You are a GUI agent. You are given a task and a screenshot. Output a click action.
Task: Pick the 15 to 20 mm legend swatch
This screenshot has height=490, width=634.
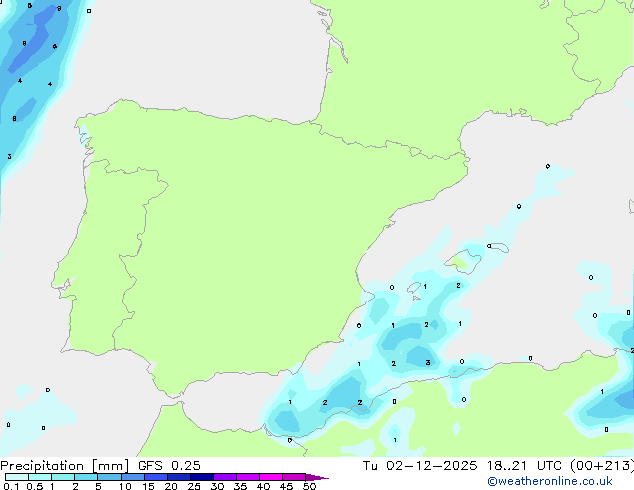point(156,477)
